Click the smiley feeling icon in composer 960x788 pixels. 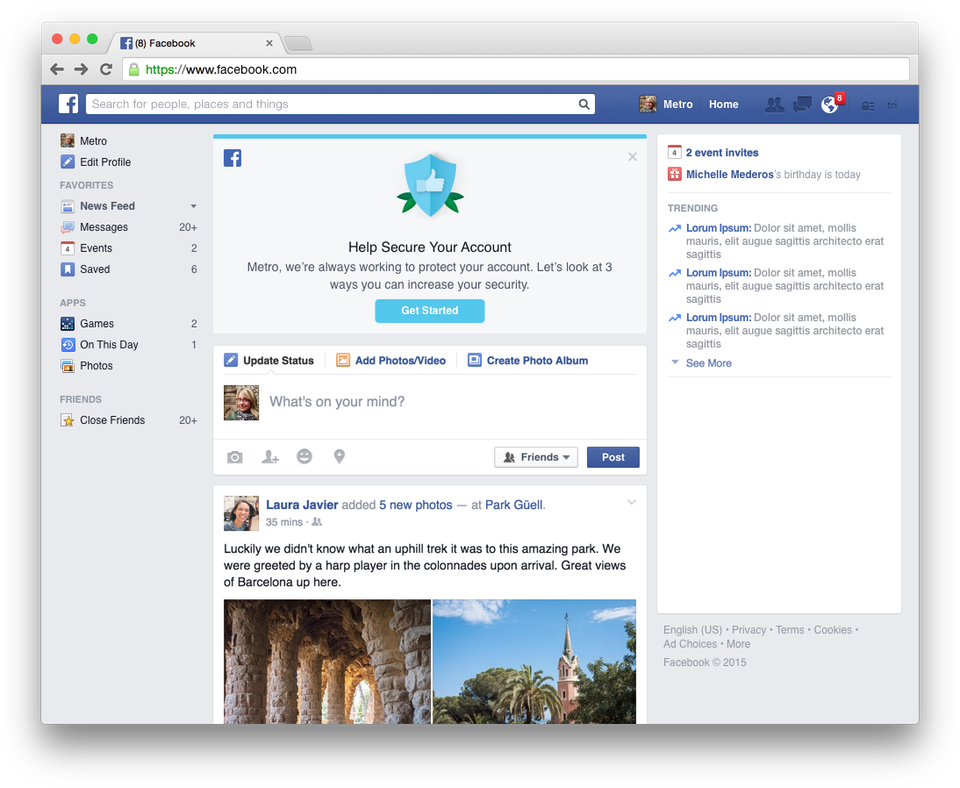pyautogui.click(x=304, y=456)
